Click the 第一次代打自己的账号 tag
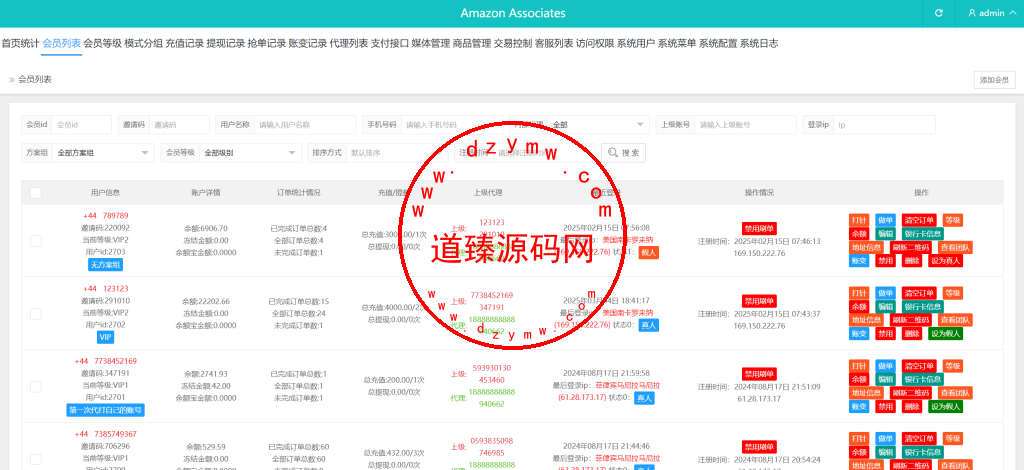This screenshot has width=1024, height=470. [105, 410]
